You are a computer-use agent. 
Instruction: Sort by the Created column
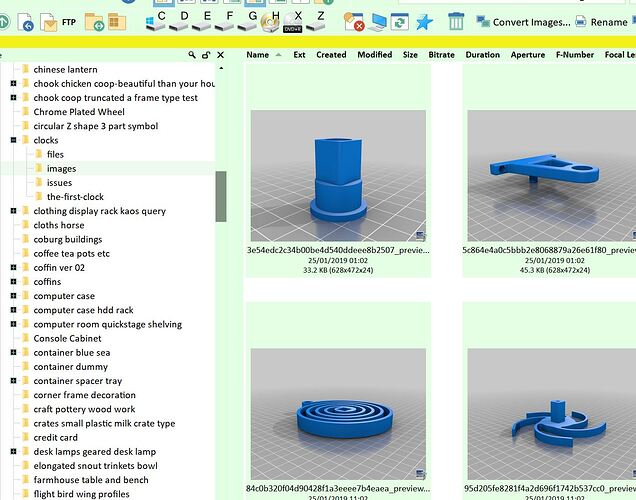click(x=331, y=55)
